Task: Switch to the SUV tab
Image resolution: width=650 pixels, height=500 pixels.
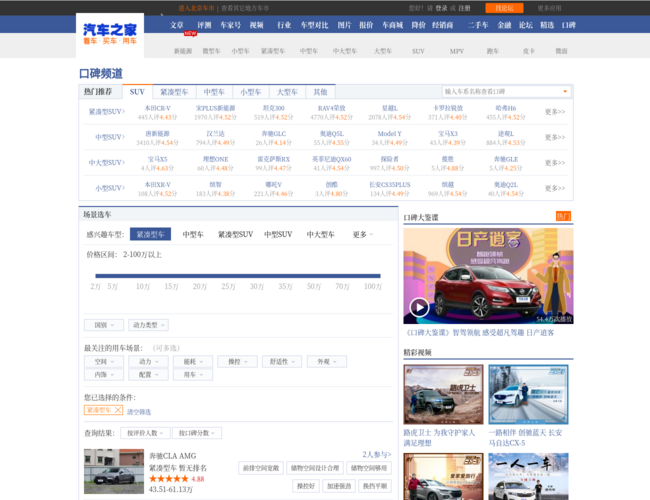Action: point(137,92)
